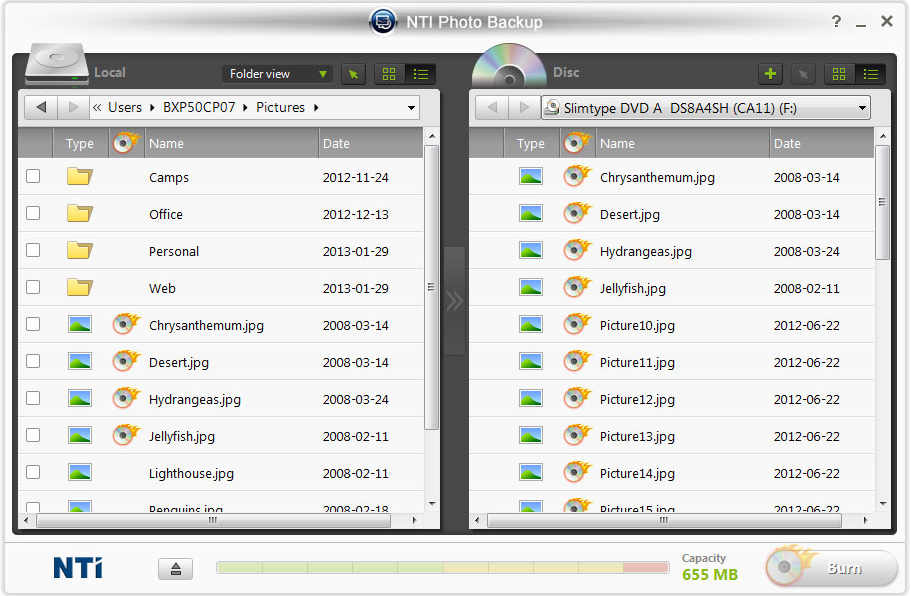Sort Disc list by Name column
The width and height of the screenshot is (911, 596).
coord(682,143)
